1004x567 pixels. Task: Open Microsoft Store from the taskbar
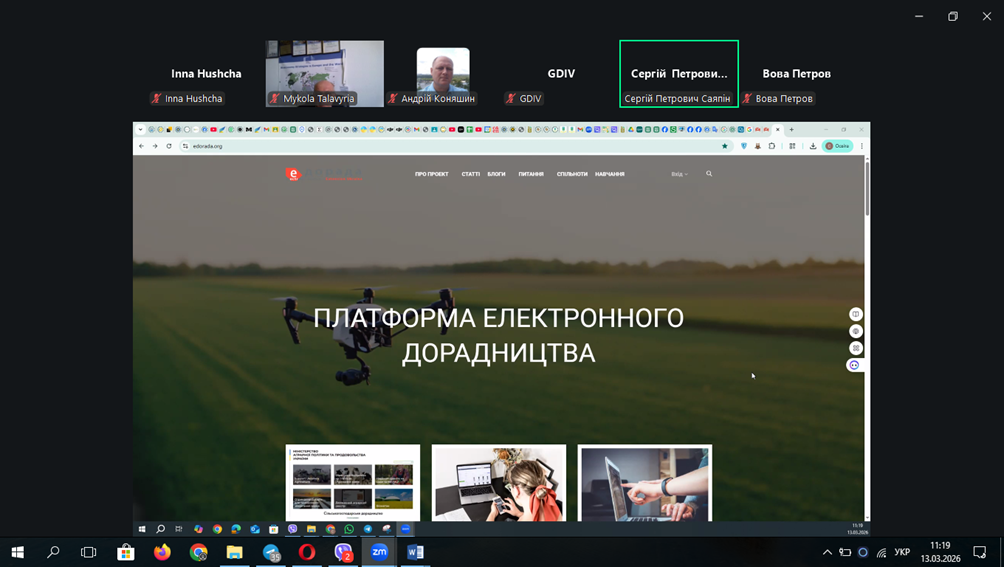(126, 552)
